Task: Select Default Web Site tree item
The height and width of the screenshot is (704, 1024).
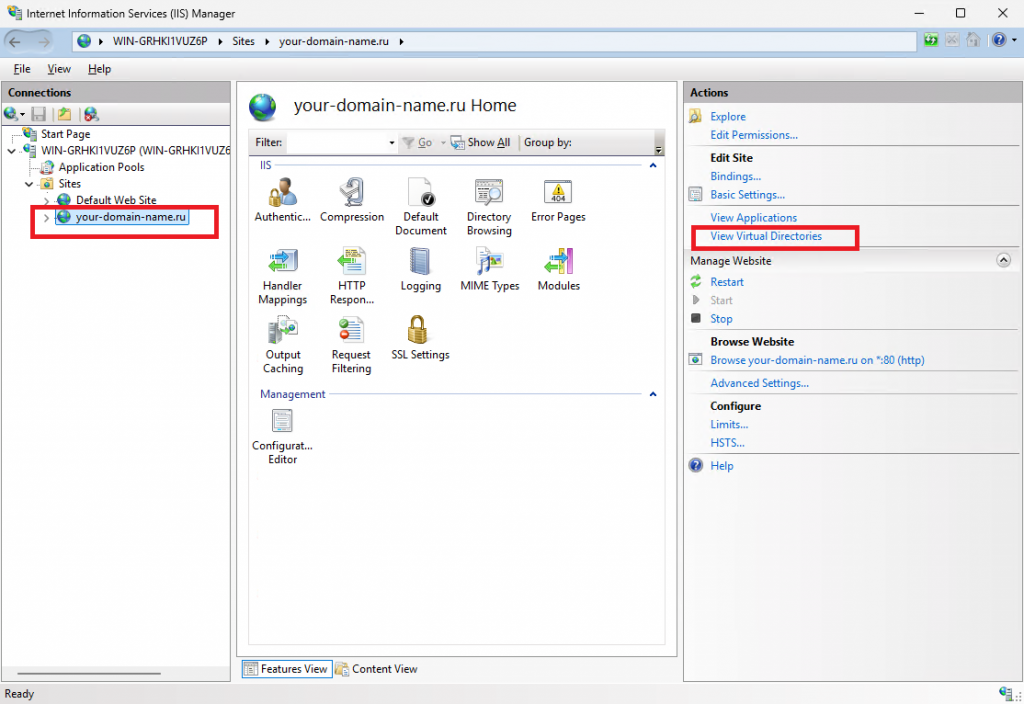Action: pos(116,200)
